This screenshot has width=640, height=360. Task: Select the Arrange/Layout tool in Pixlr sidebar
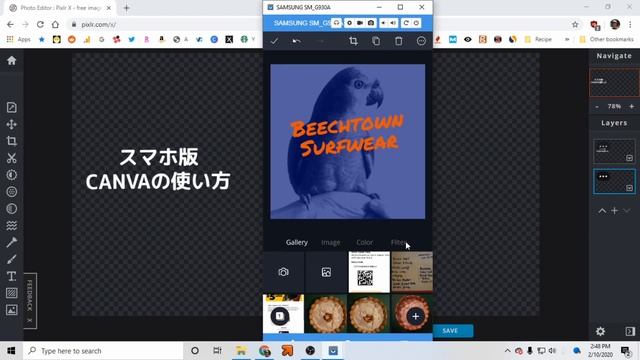pyautogui.click(x=11, y=107)
